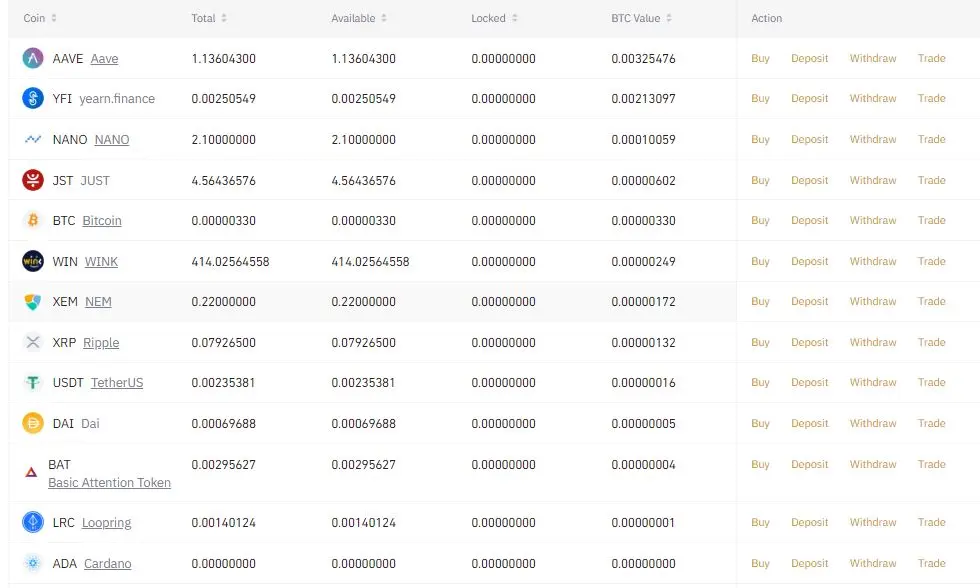Buy LRC from its row

(x=760, y=522)
